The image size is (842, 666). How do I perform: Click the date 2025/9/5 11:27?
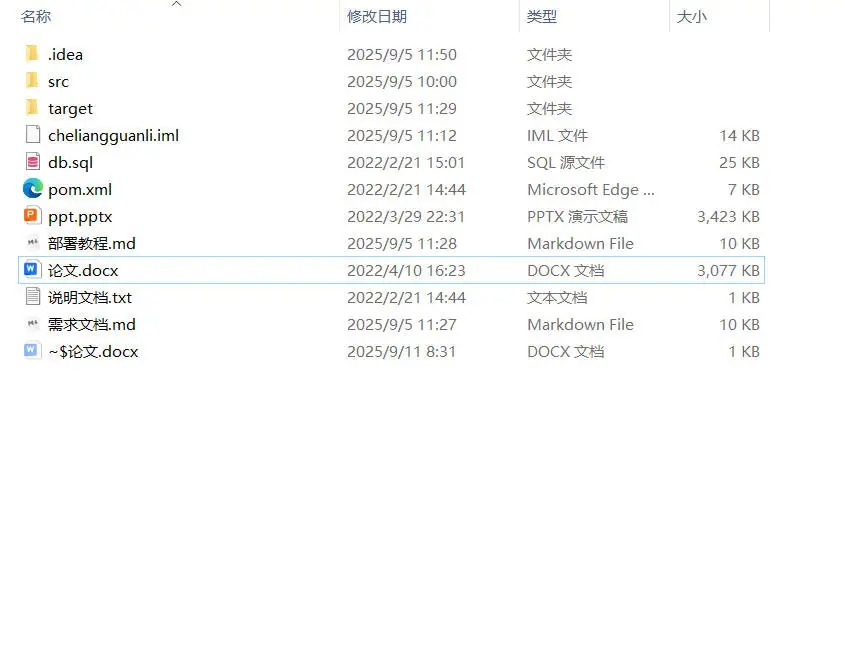[402, 324]
